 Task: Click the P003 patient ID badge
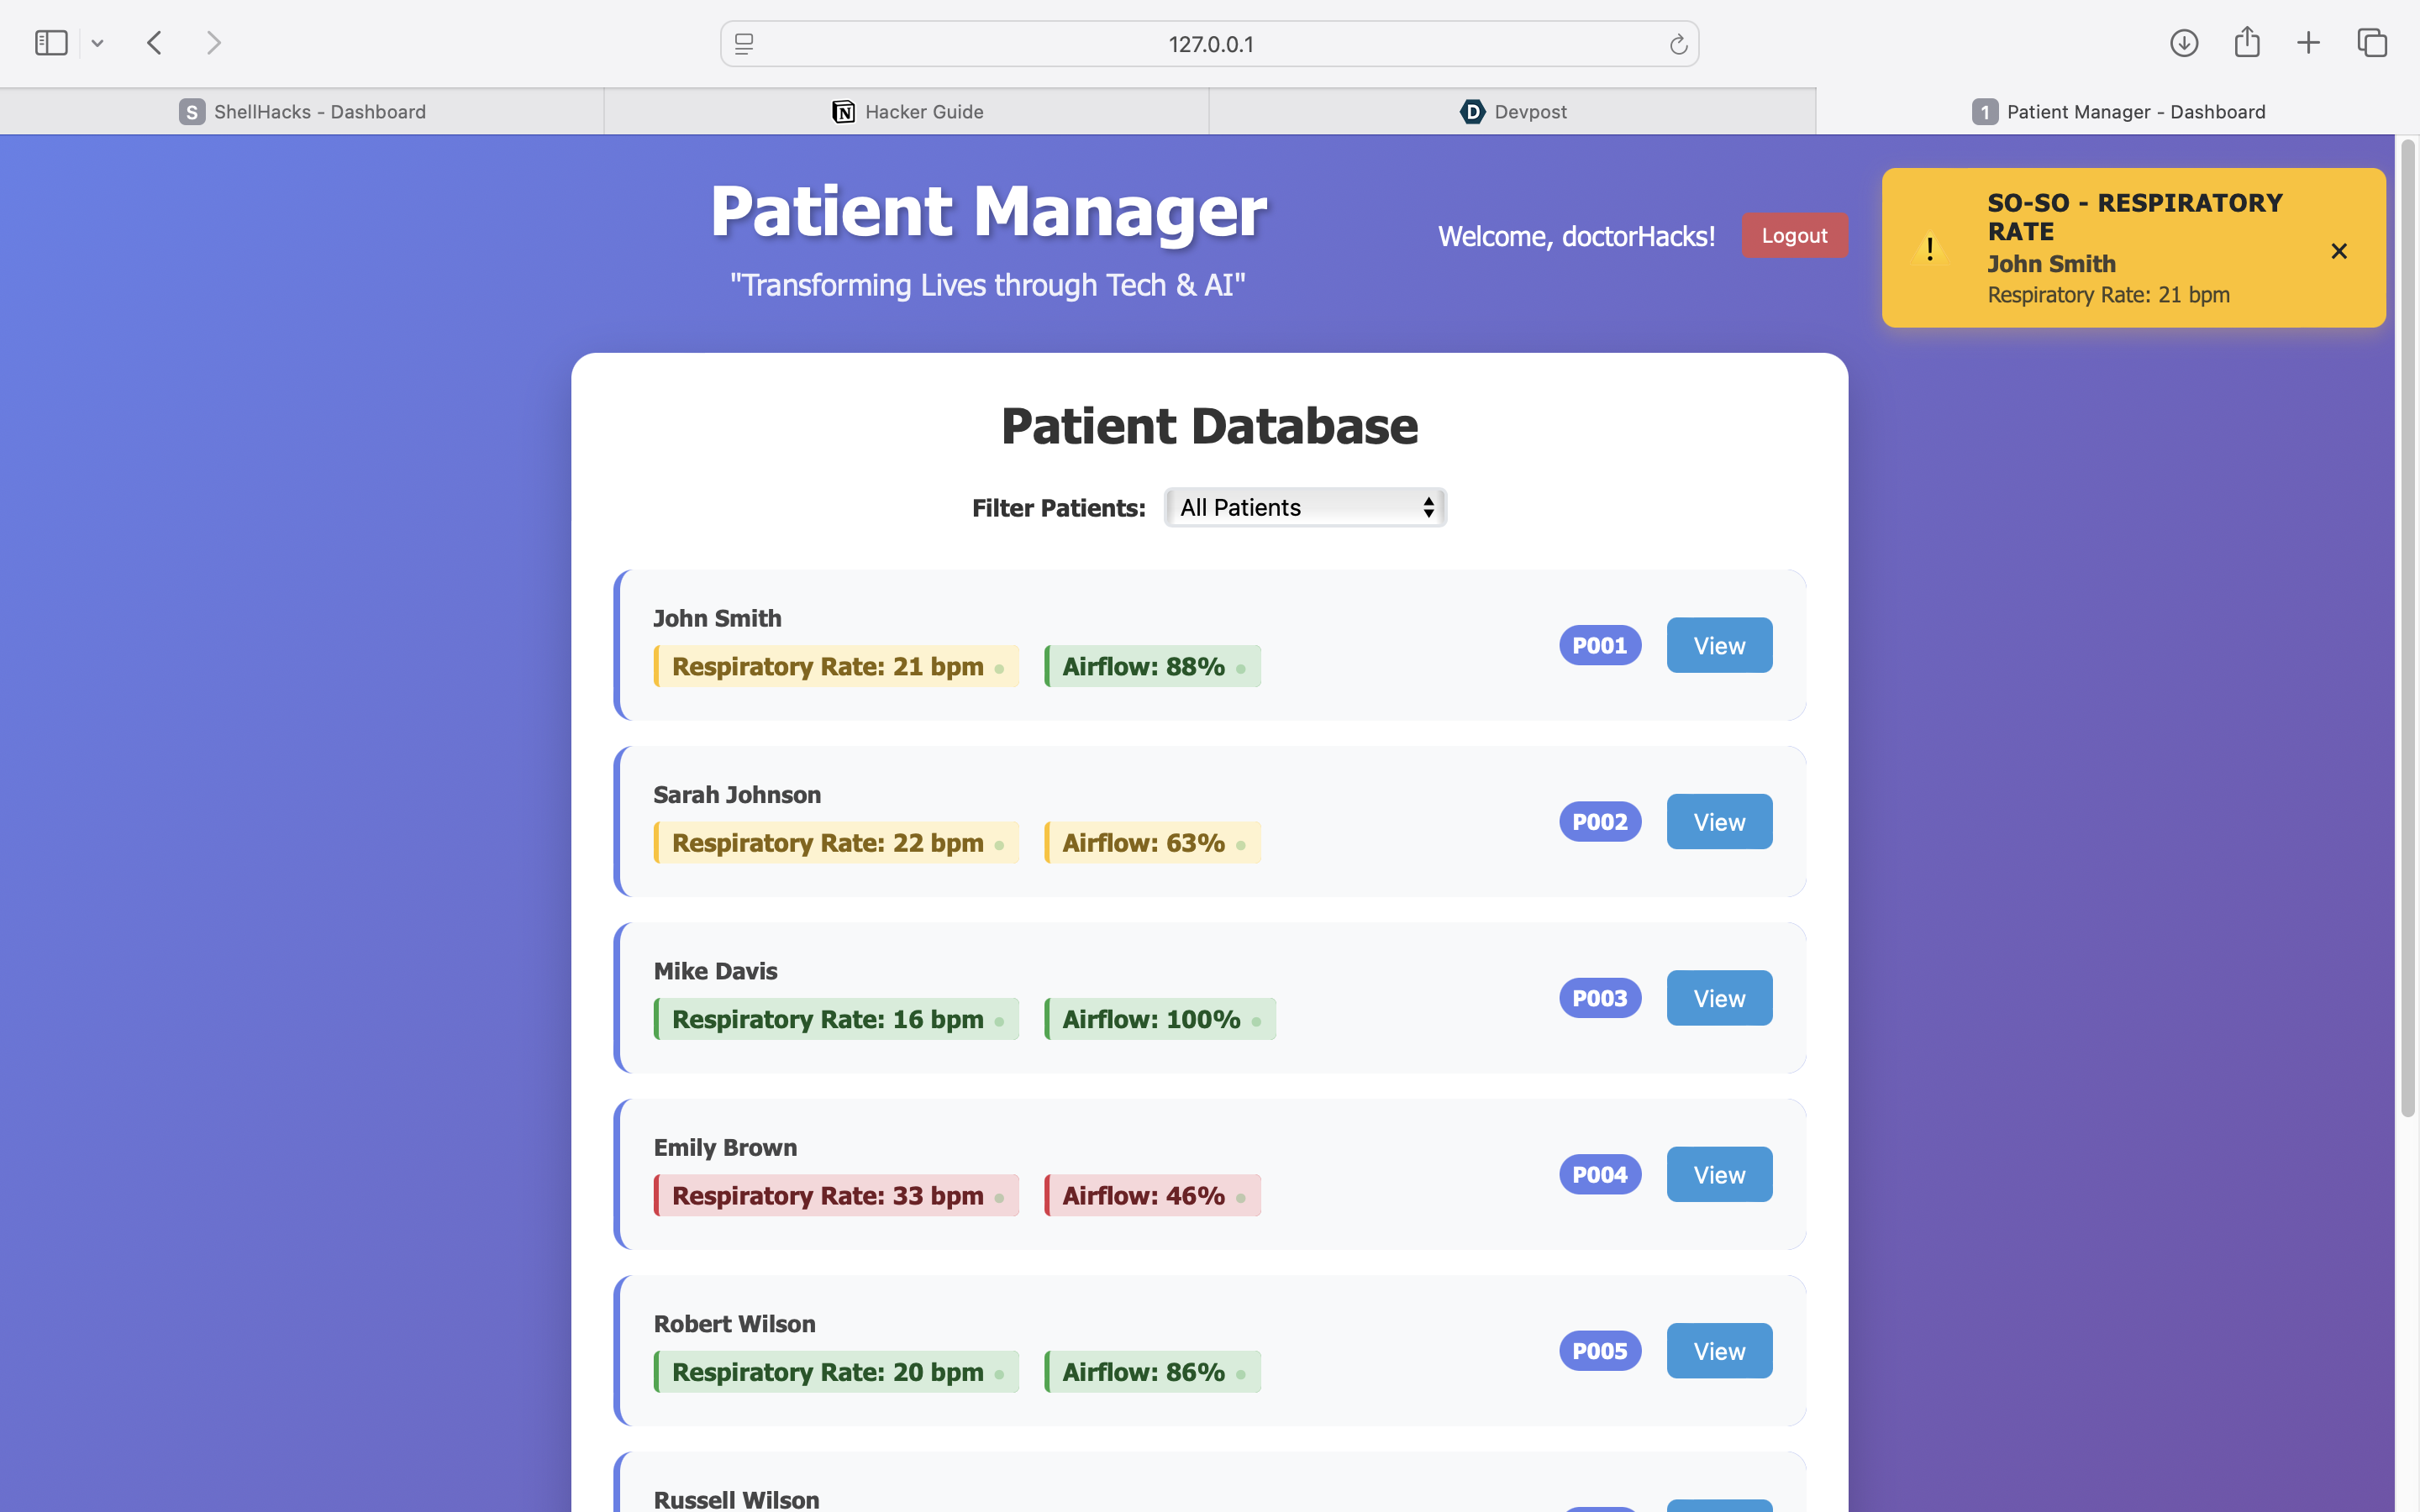[x=1599, y=998]
